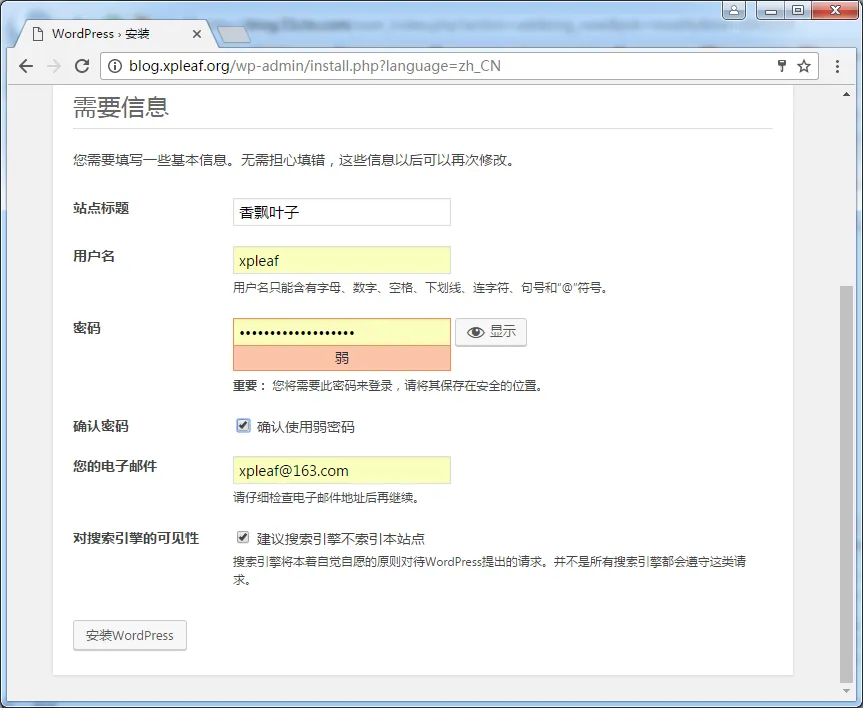Toggle 建议搜索引擎不索引本站点 checkbox

pyautogui.click(x=243, y=537)
